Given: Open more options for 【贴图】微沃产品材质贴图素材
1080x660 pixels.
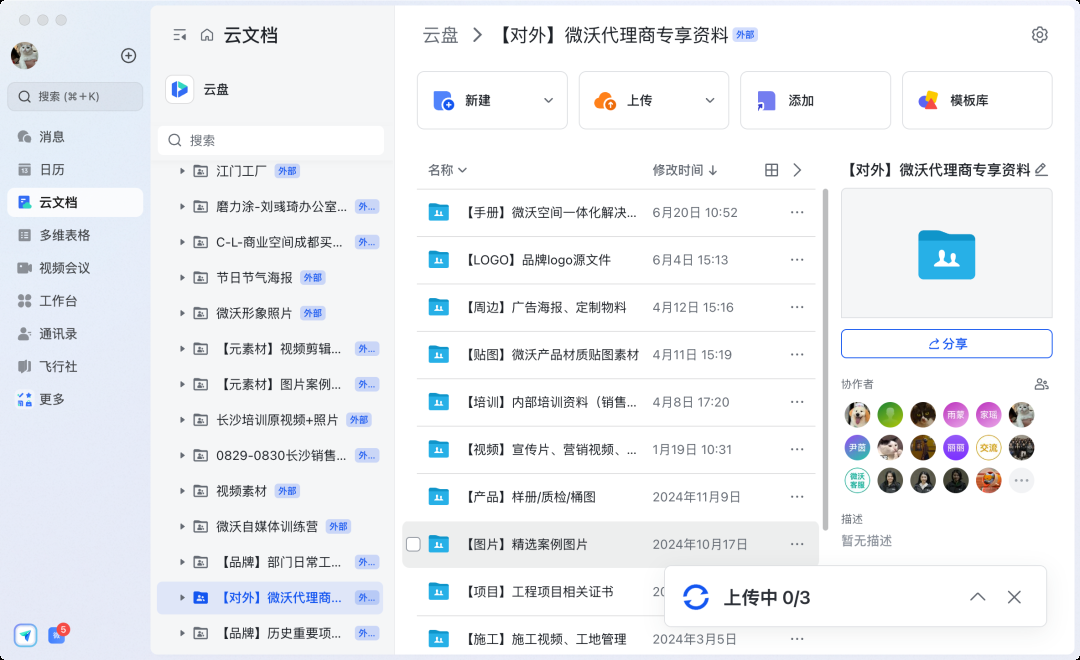Looking at the screenshot, I should click(x=797, y=355).
